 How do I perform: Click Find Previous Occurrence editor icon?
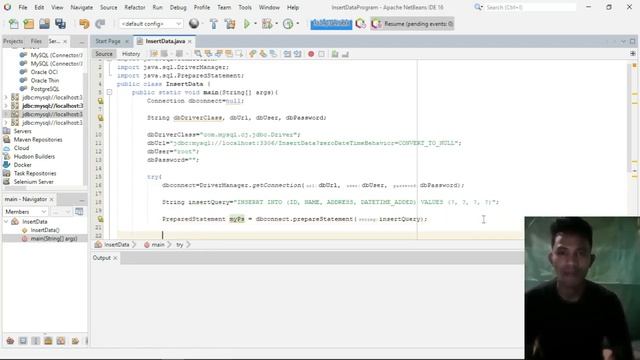(209, 54)
